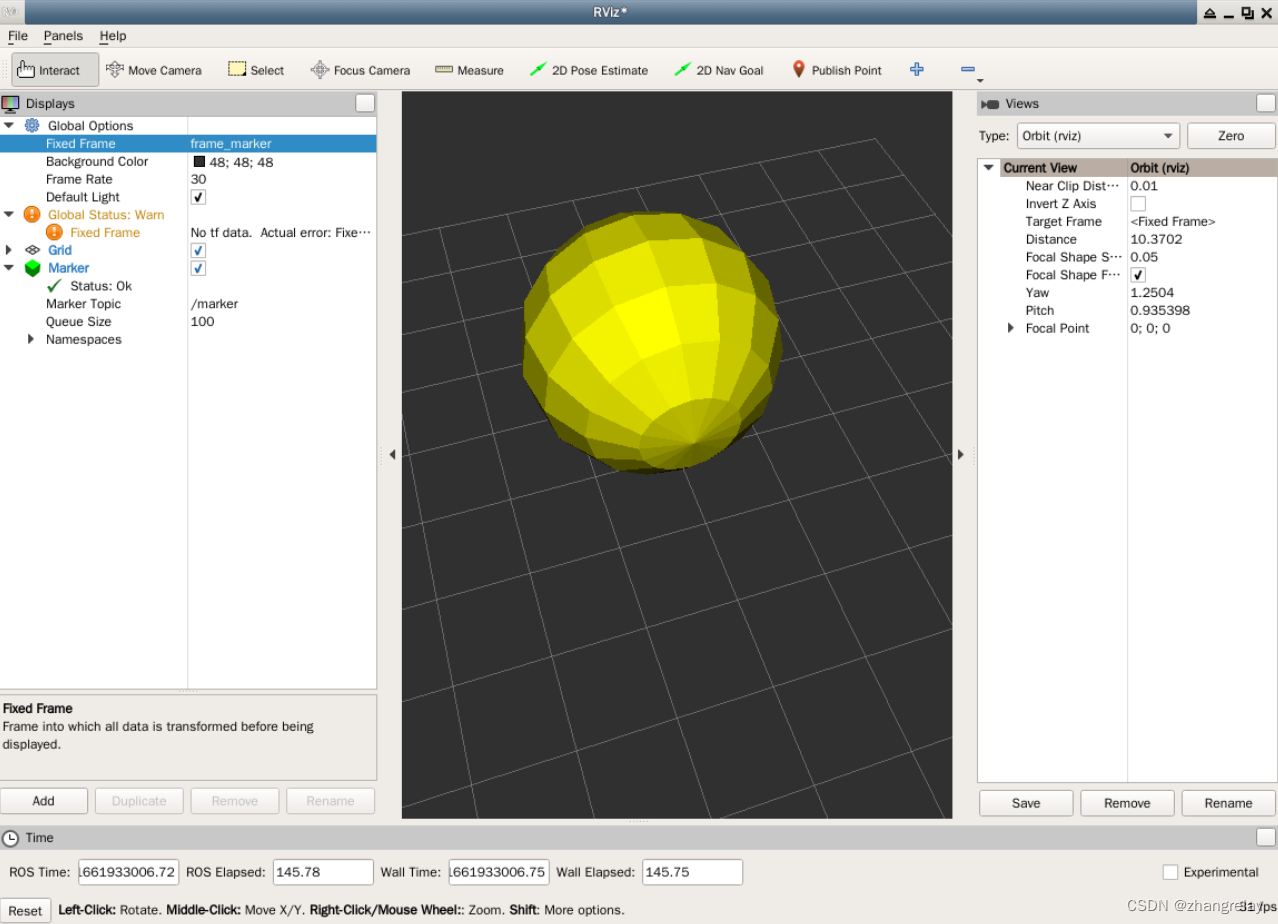Click the Add display button
Screen dimensions: 1278x924
click(x=43, y=801)
